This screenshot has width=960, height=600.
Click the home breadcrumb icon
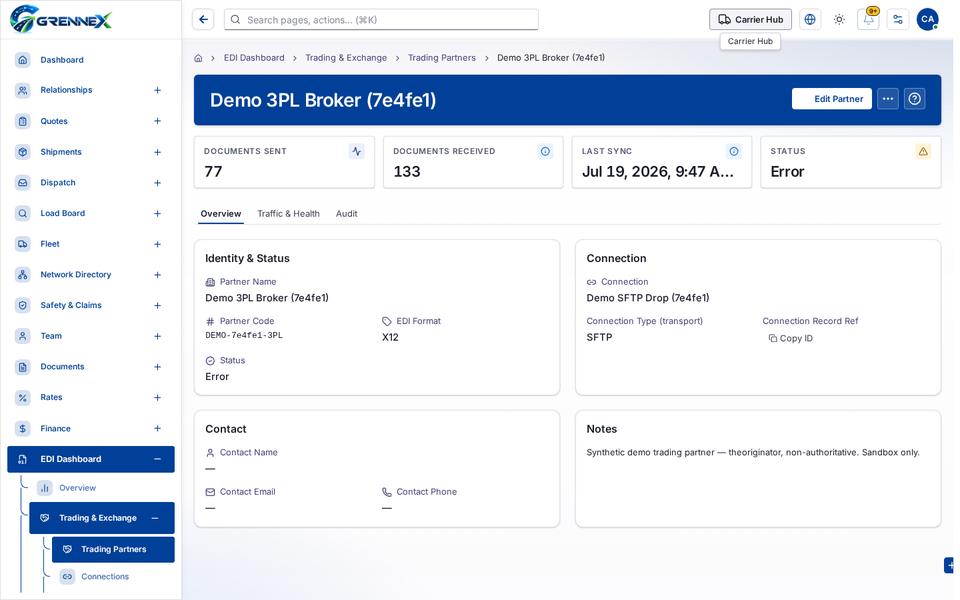(x=198, y=58)
